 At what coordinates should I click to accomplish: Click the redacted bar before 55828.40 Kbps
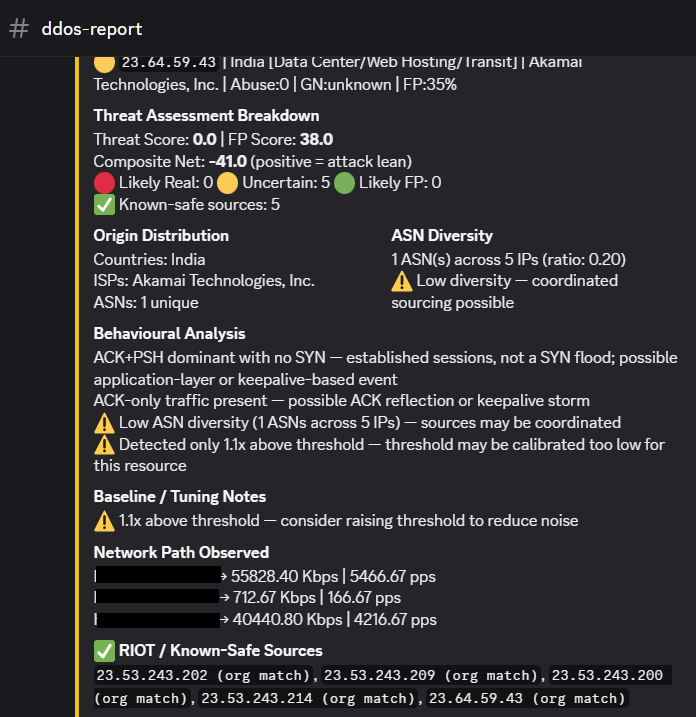click(x=157, y=576)
